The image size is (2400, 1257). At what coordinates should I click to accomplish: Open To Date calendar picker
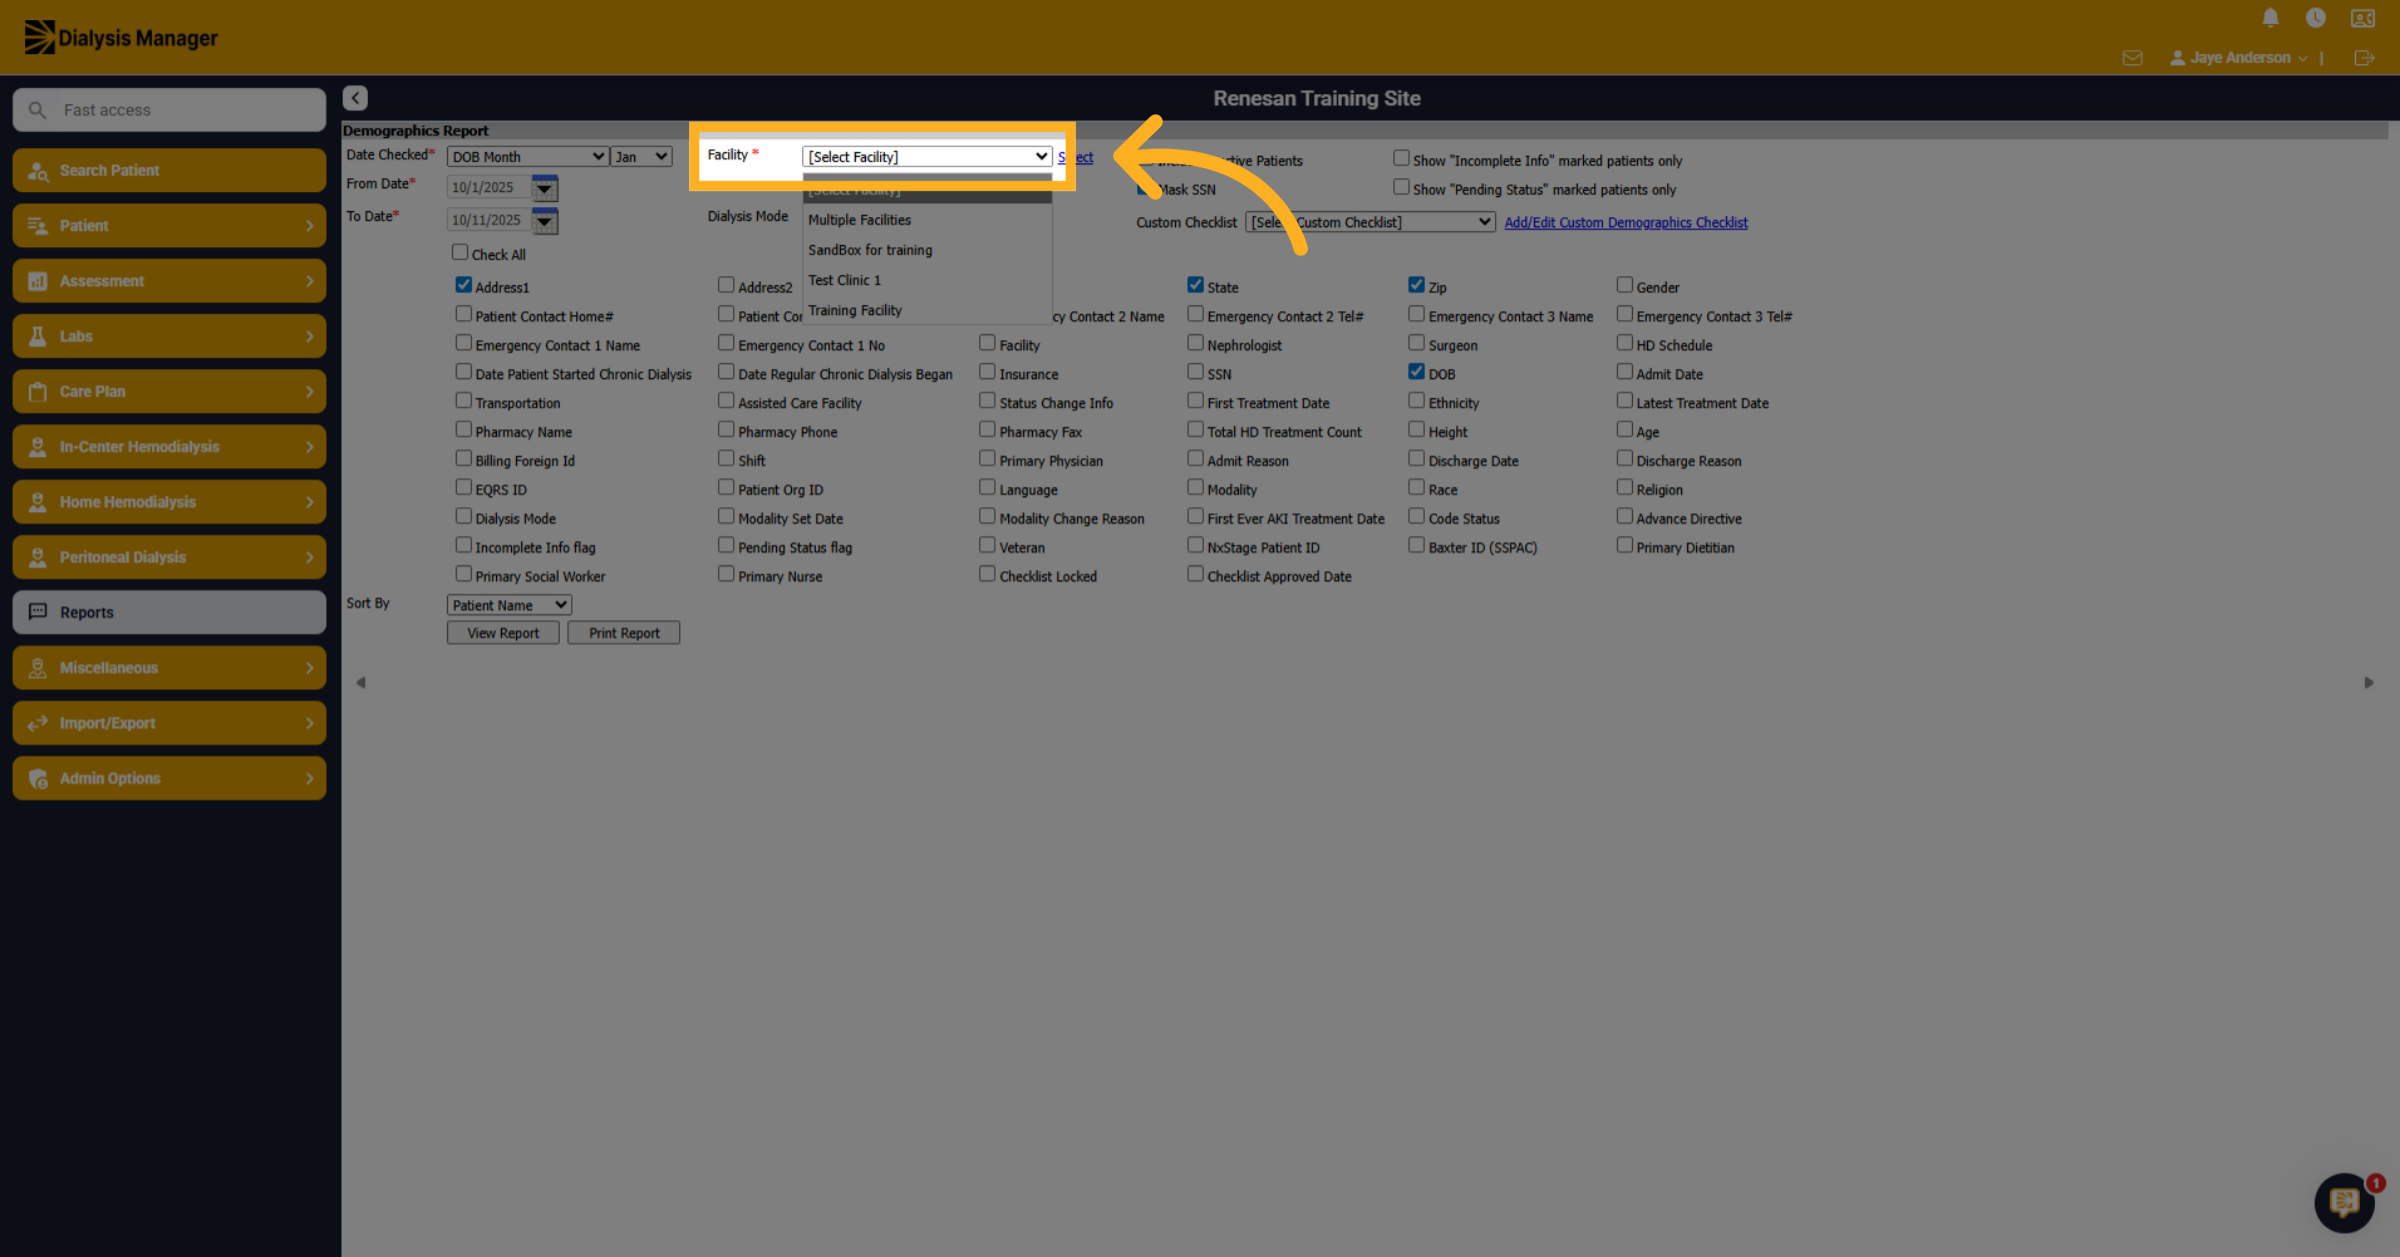pos(545,220)
